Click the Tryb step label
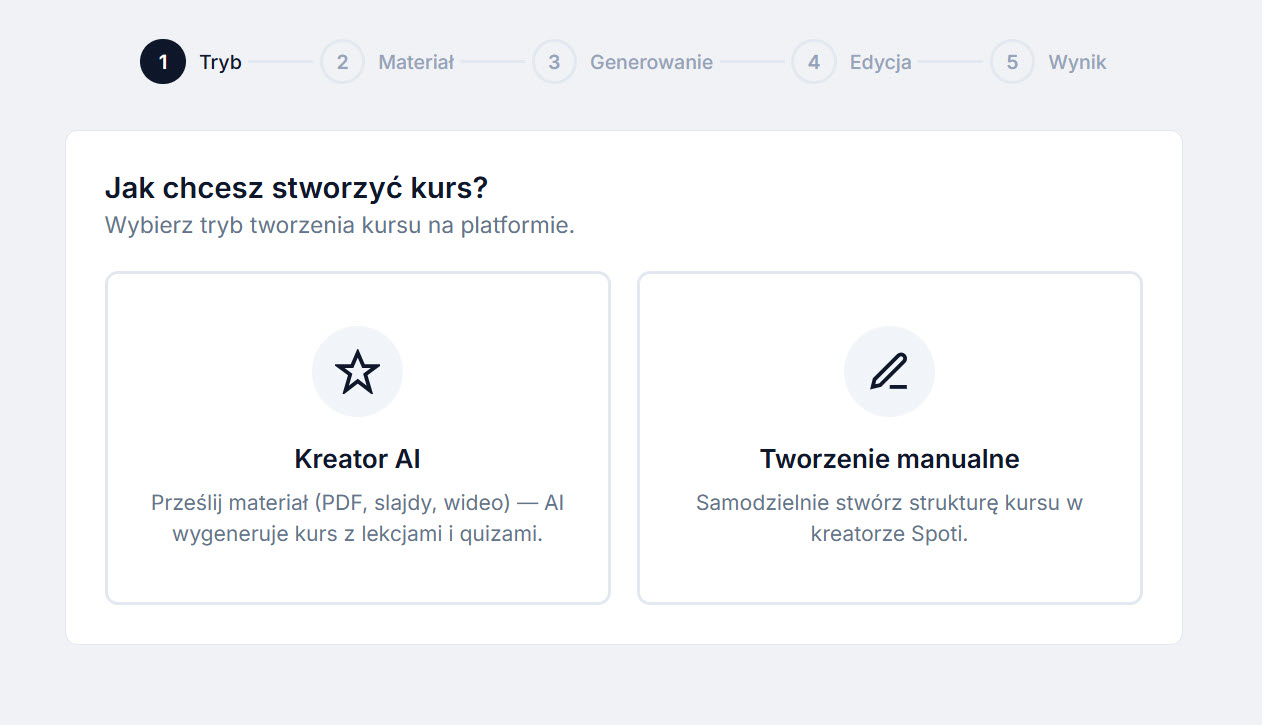The image size is (1262, 725). click(x=219, y=61)
